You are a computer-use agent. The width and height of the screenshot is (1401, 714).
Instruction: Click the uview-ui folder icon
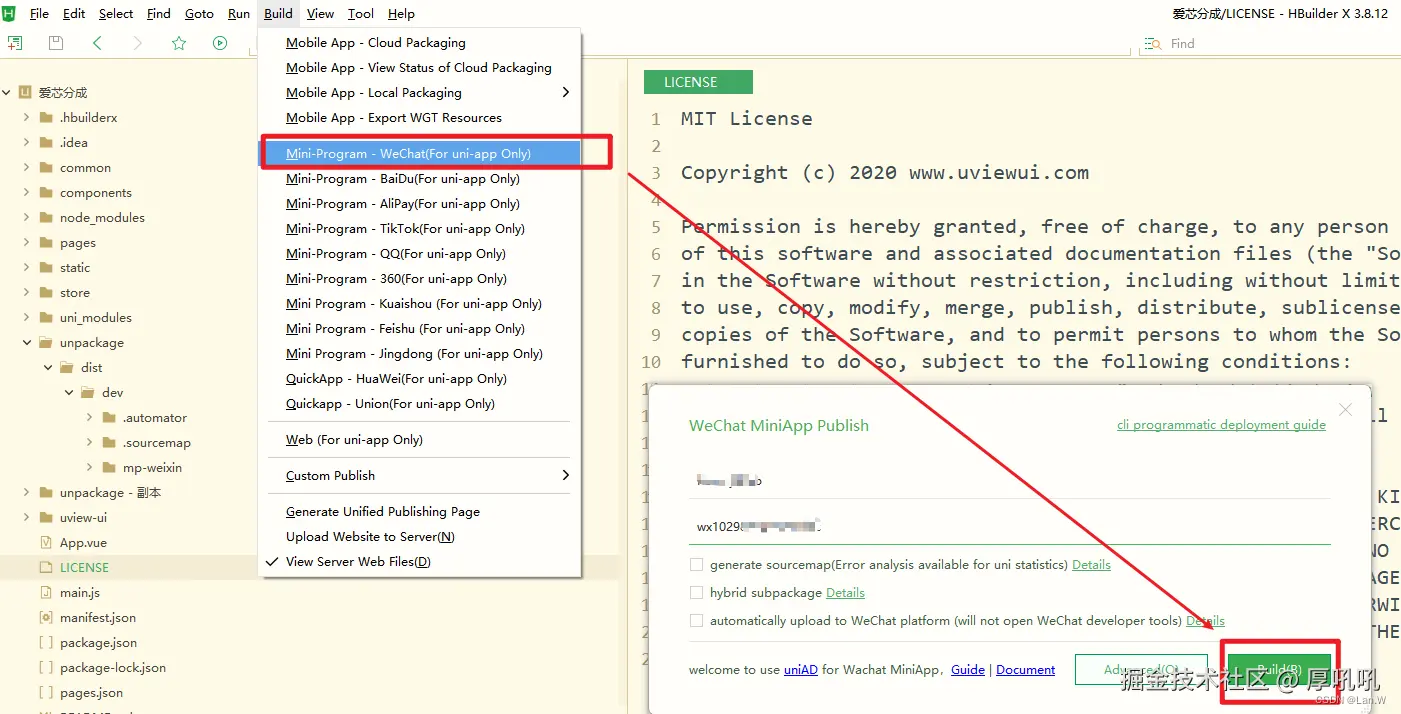coord(46,517)
